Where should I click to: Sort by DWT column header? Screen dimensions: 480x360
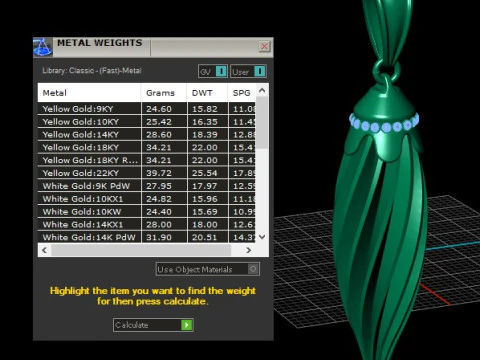pyautogui.click(x=207, y=93)
